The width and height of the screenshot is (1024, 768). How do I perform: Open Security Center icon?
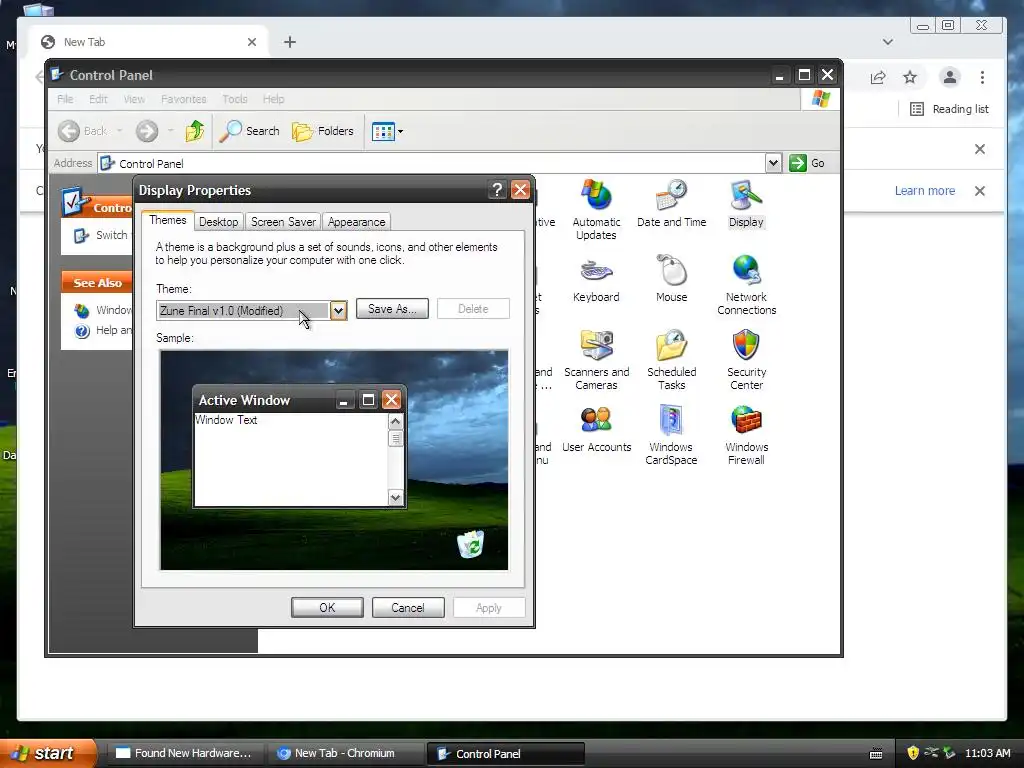click(746, 360)
